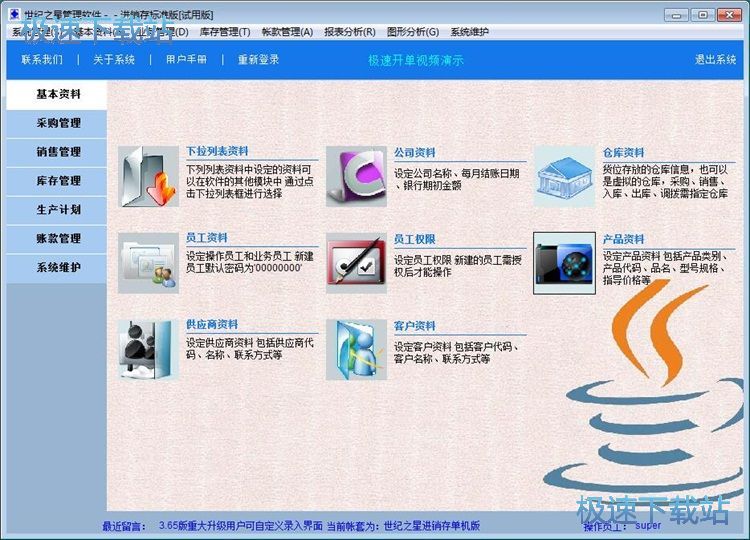This screenshot has width=750, height=540.
Task: Go to 系统维护 in the sidebar
Action: 57,267
